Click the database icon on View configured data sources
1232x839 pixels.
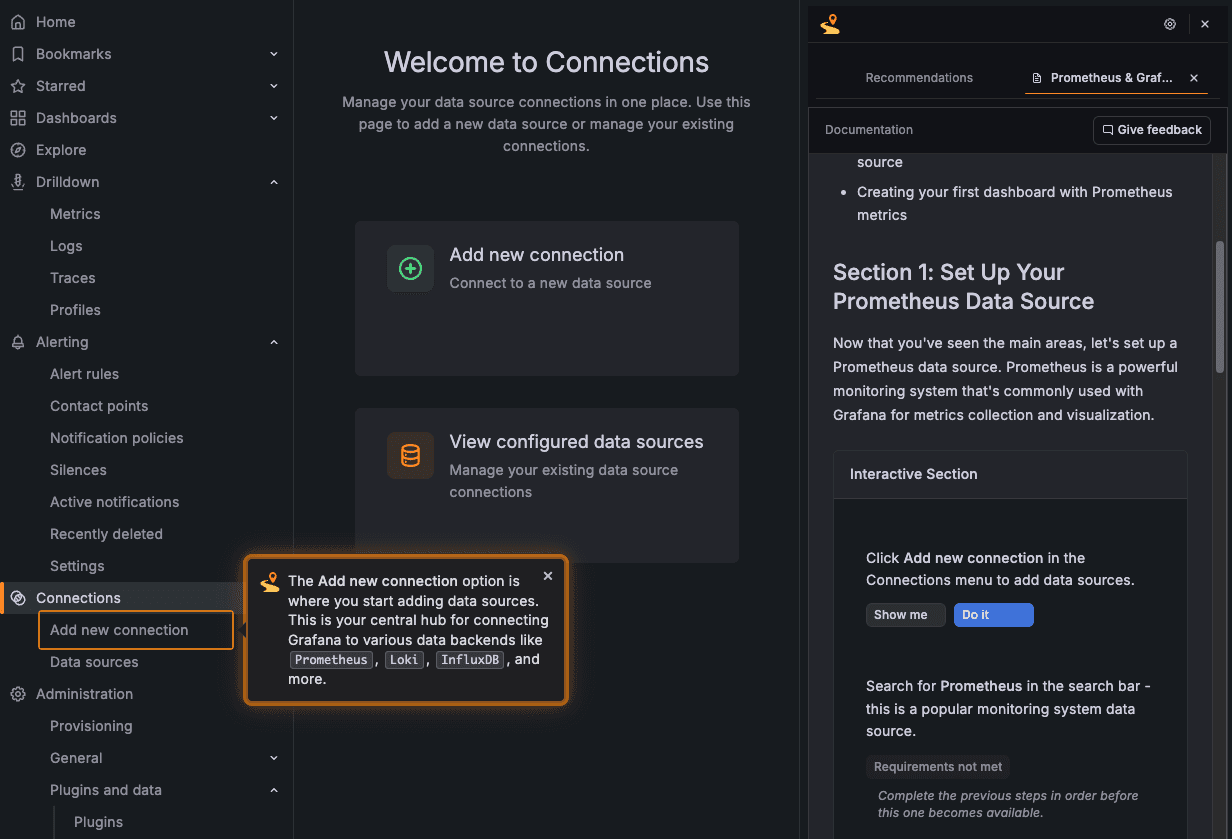[x=410, y=455]
